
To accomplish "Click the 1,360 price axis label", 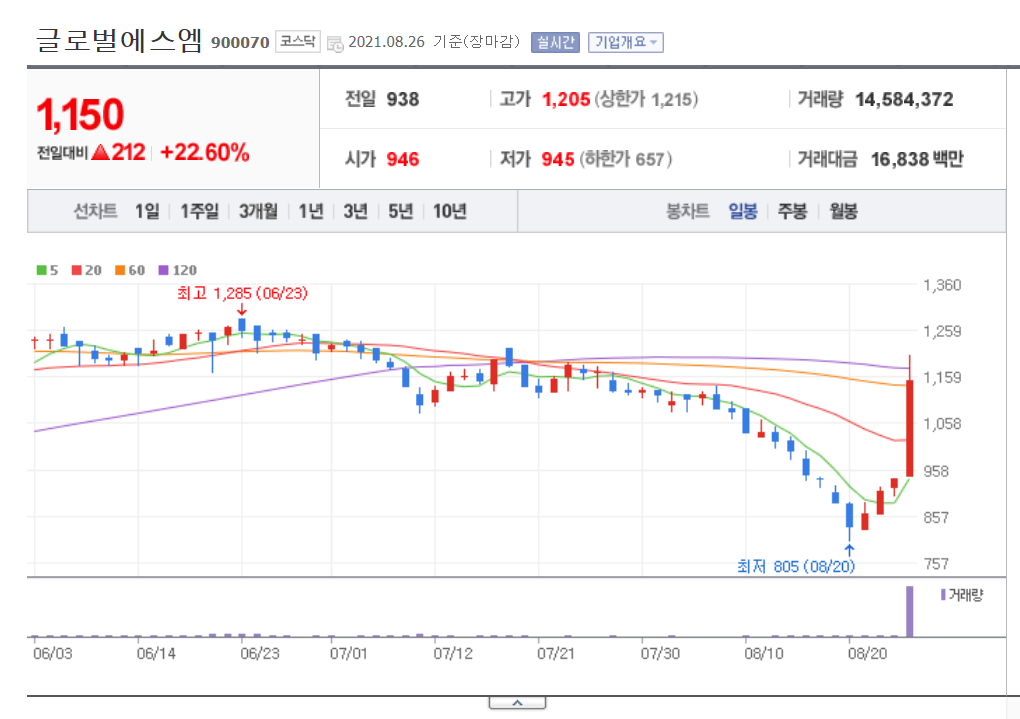I will pyautogui.click(x=942, y=285).
